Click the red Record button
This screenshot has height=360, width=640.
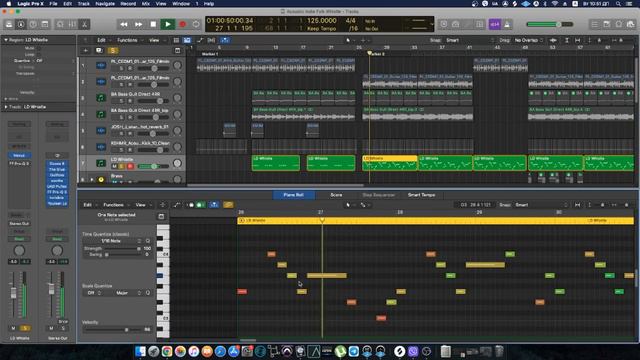point(182,24)
